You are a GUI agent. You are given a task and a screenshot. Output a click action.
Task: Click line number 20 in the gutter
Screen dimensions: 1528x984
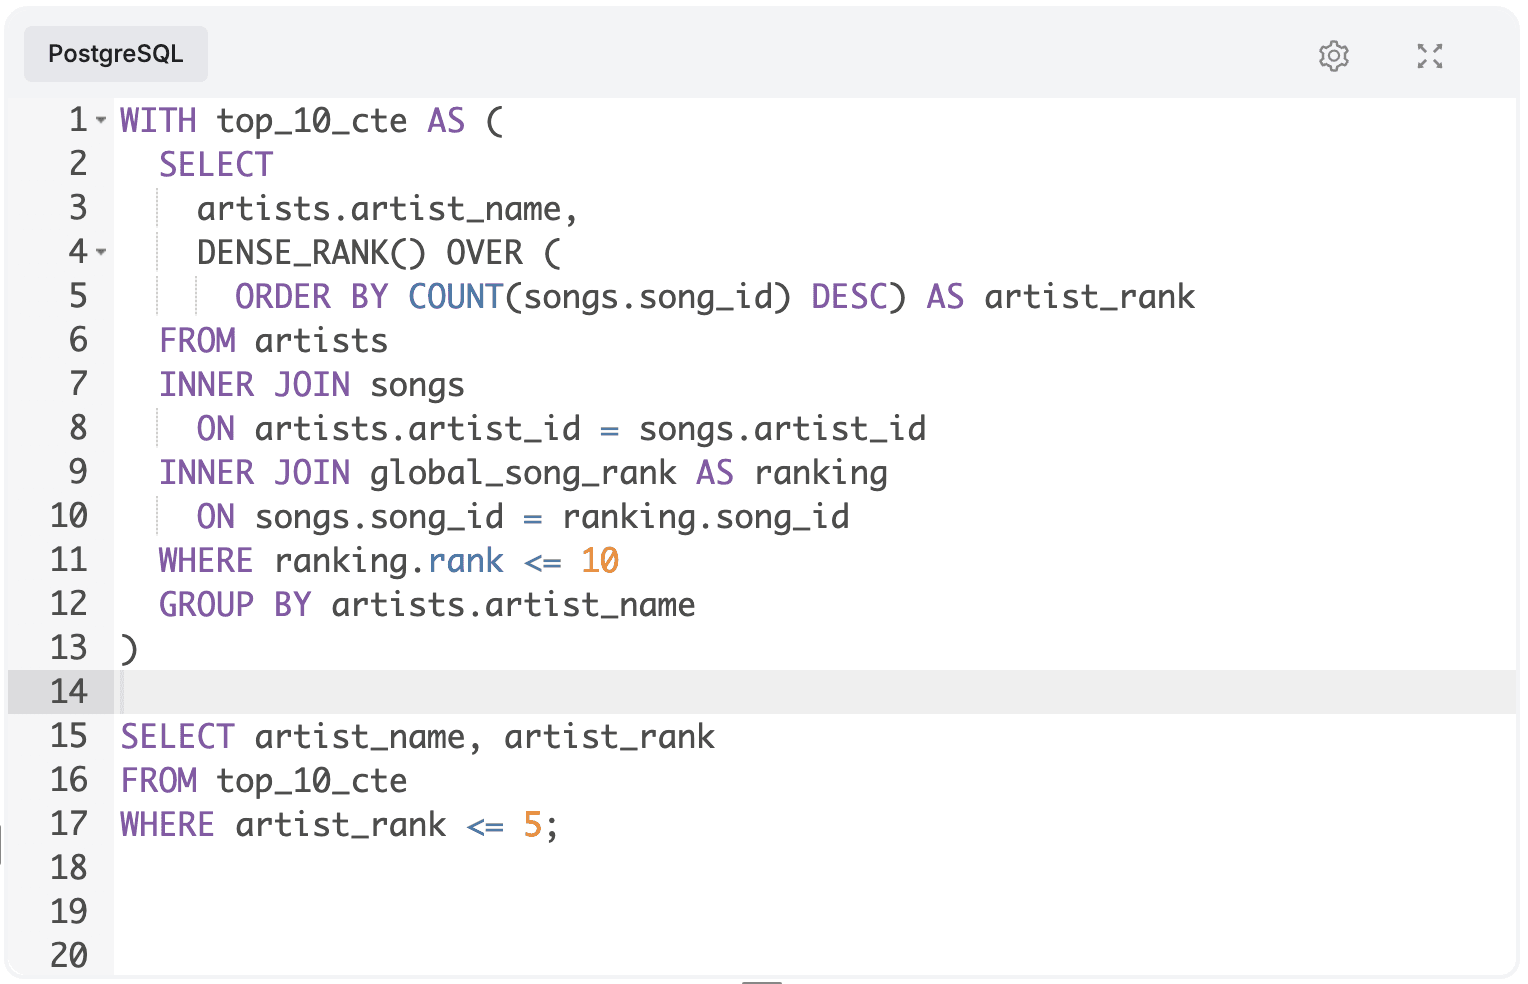click(x=69, y=956)
